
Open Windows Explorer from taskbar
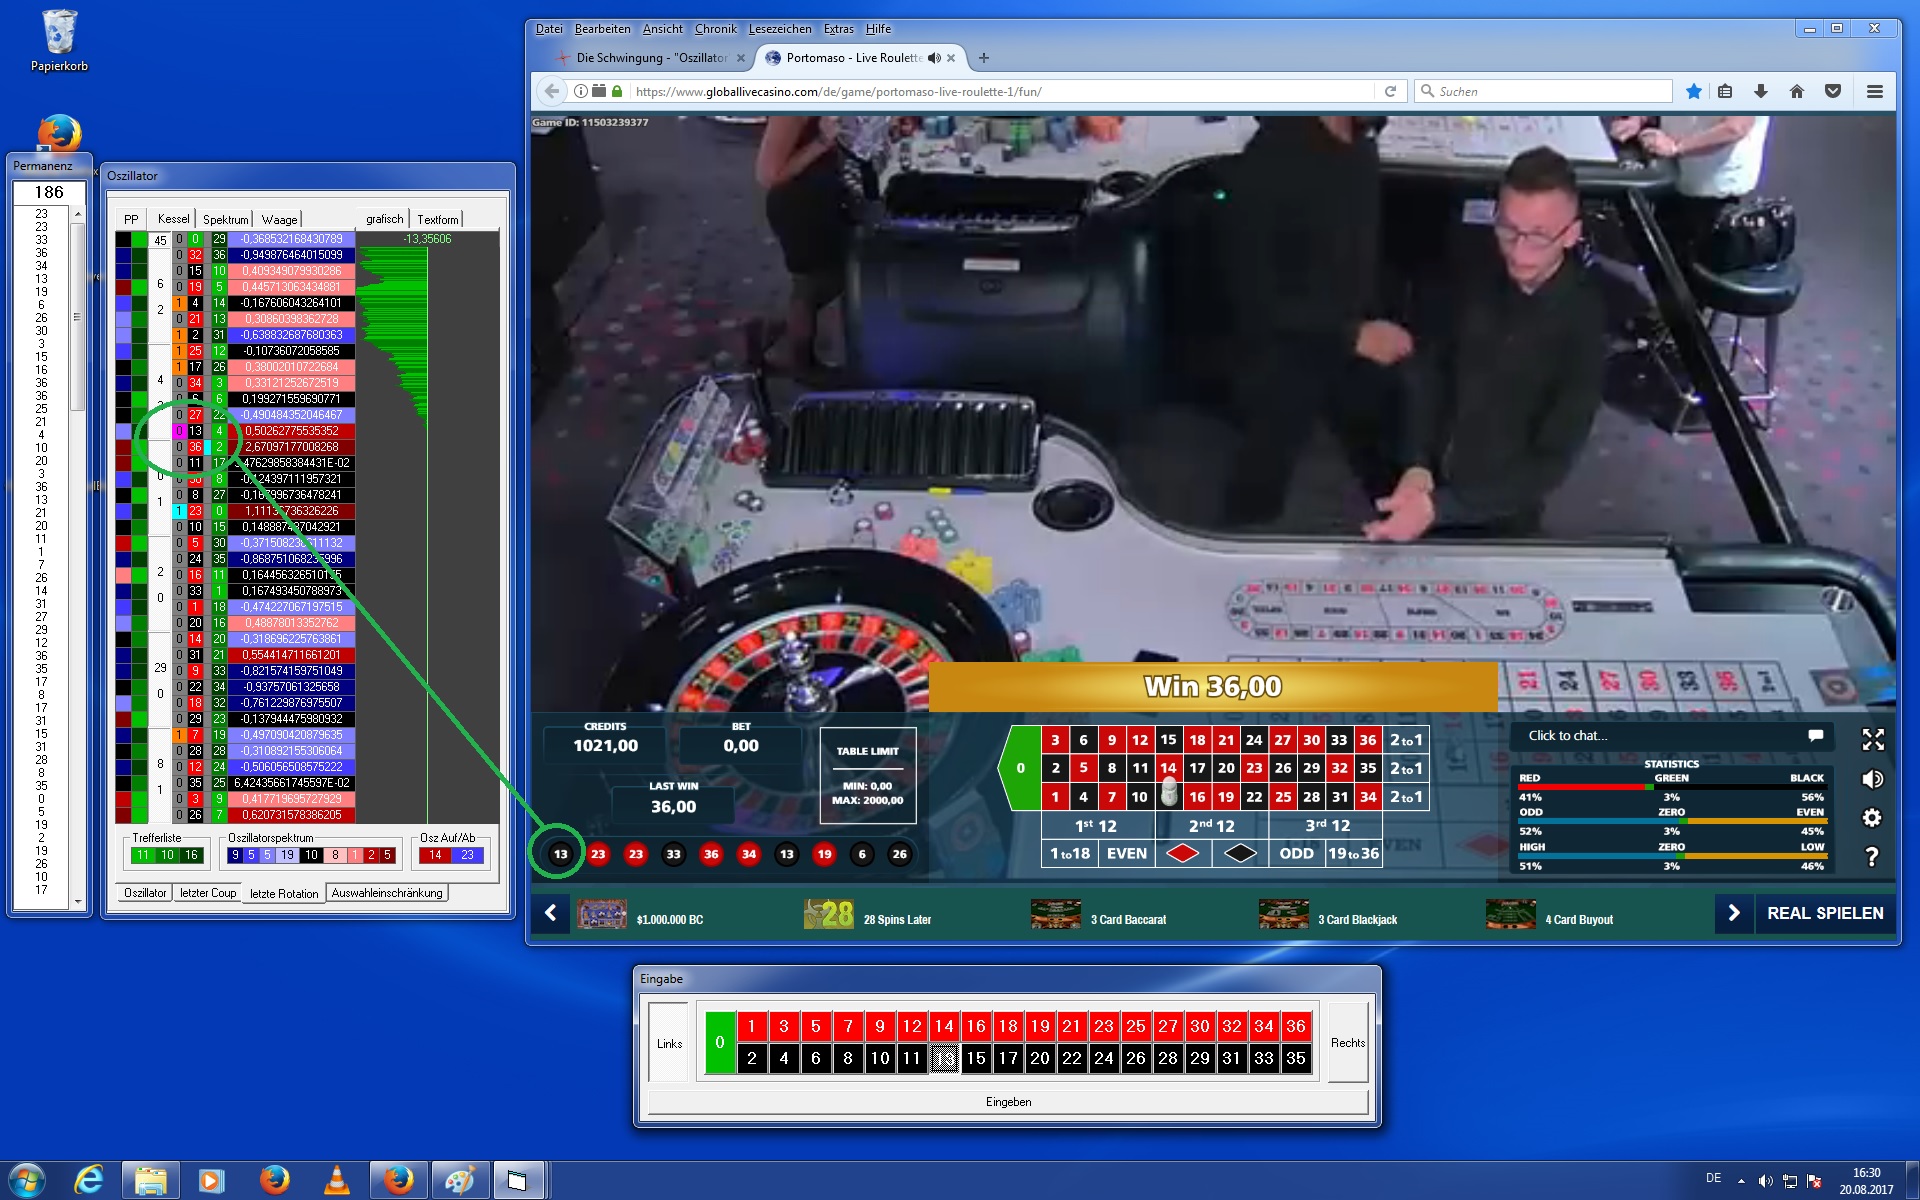[x=151, y=1180]
